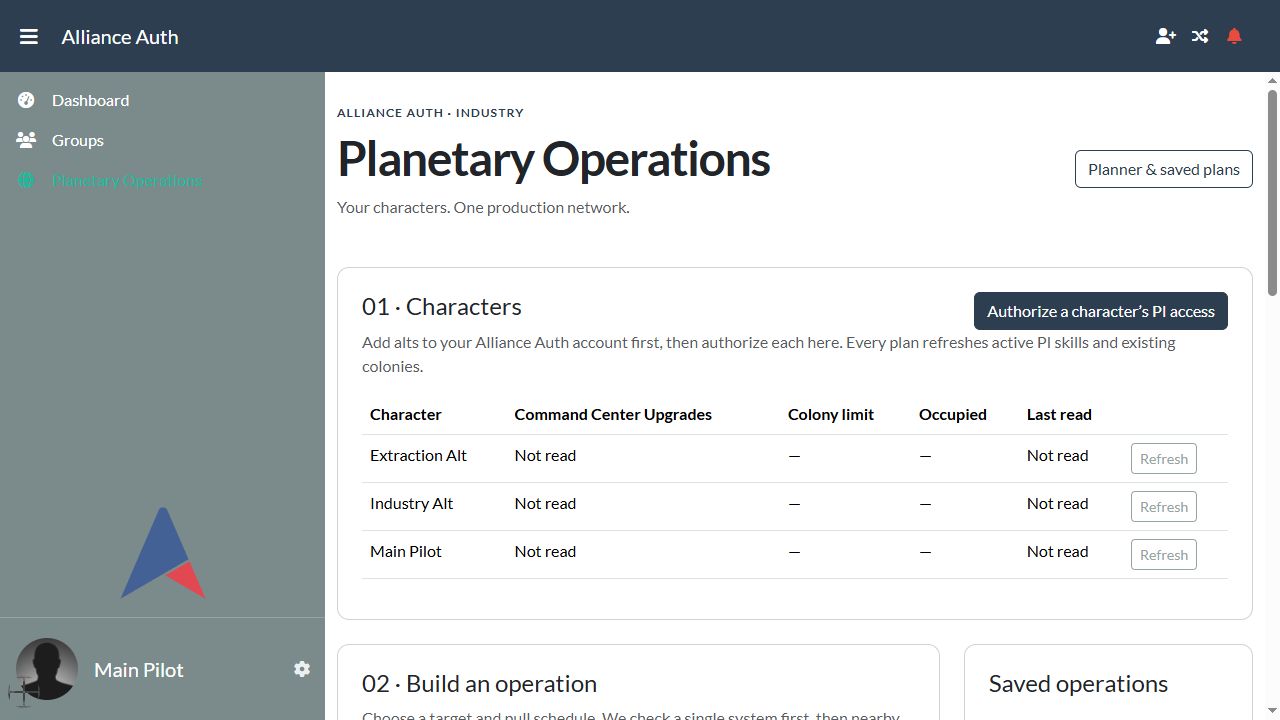Select Planetary Operations in sidebar
The height and width of the screenshot is (720, 1280).
pyautogui.click(x=127, y=181)
